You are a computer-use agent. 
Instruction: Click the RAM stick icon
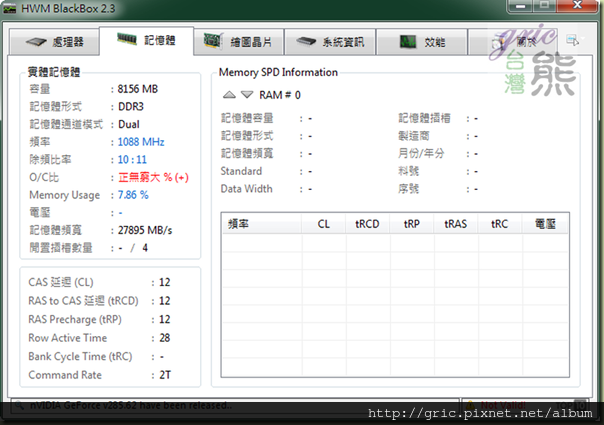[127, 39]
